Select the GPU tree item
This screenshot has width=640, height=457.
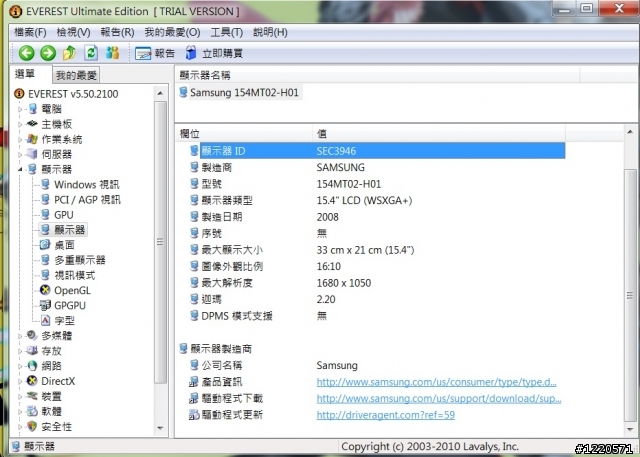click(x=64, y=215)
